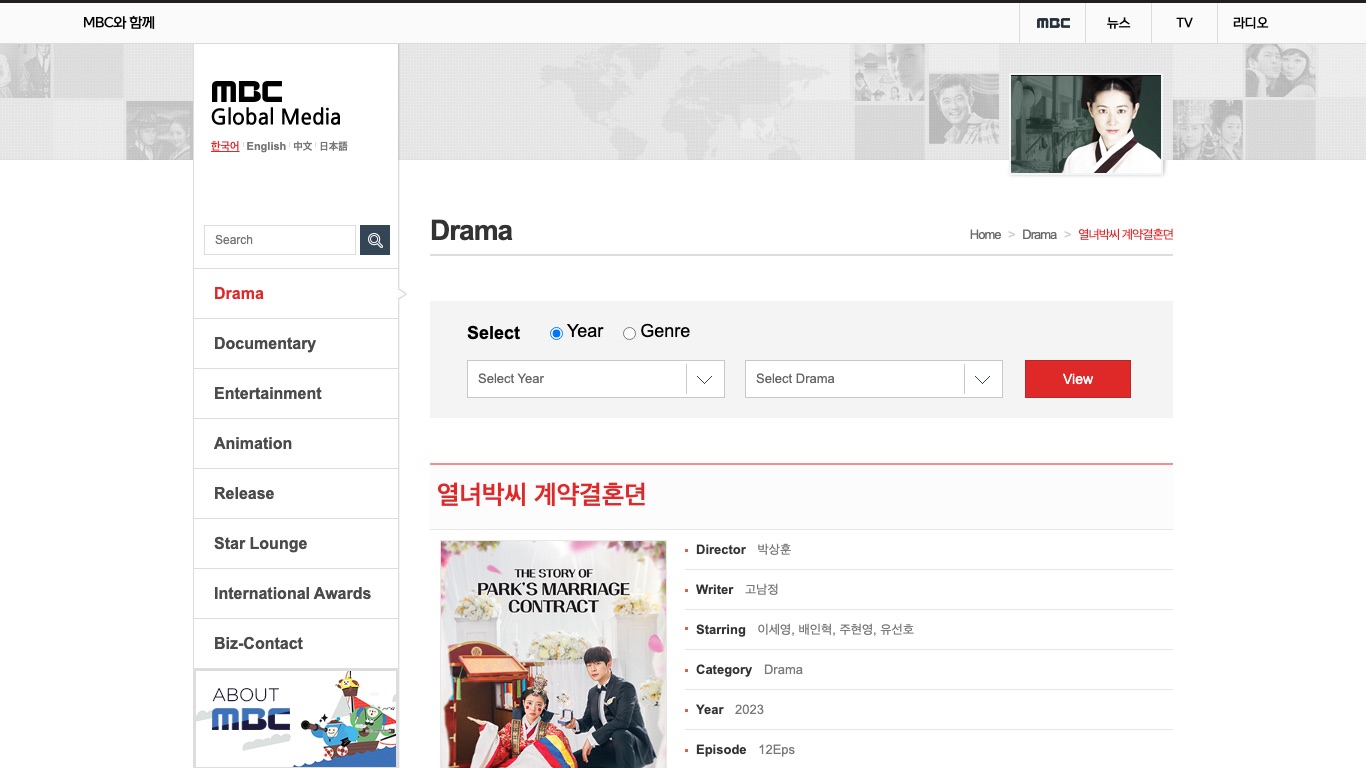Click the Park's Marriage Contract poster

pyautogui.click(x=553, y=654)
